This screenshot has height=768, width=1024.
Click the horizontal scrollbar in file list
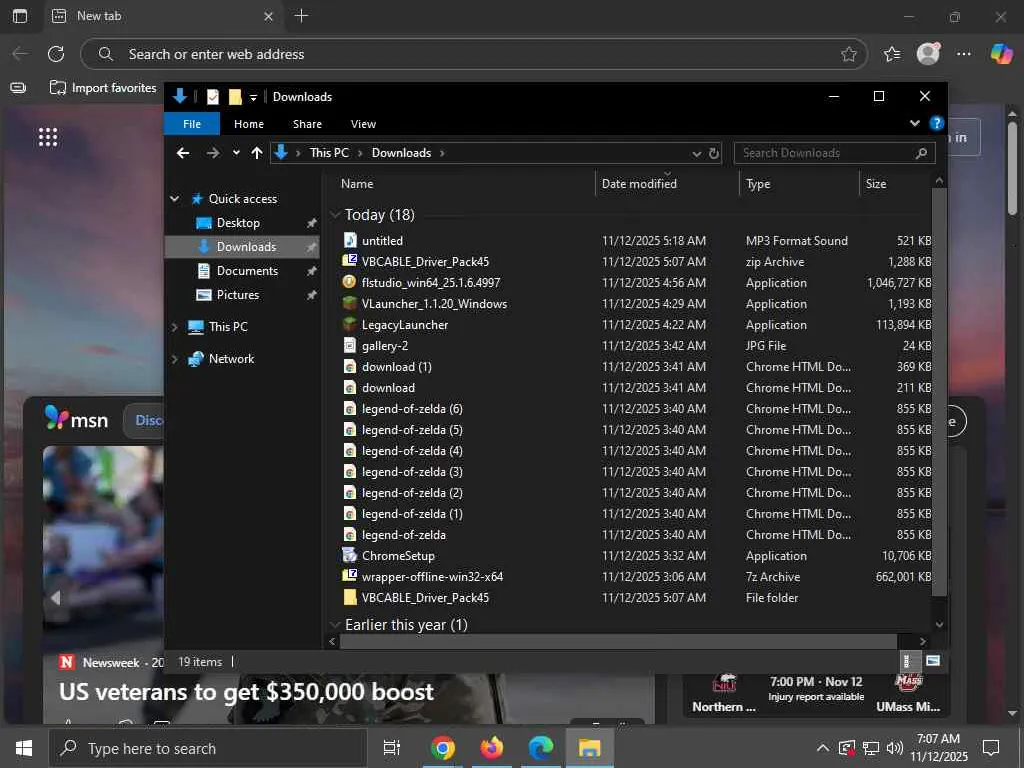[x=618, y=641]
